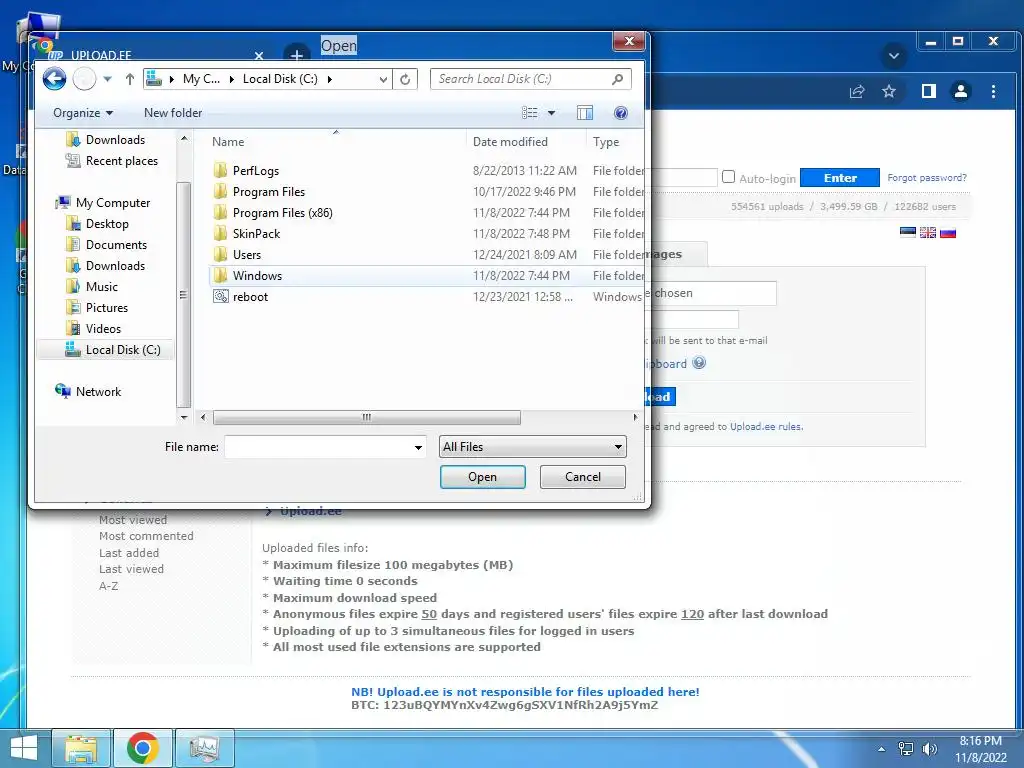This screenshot has width=1024, height=768.
Task: Open the view options dropdown arrow
Action: pos(551,113)
